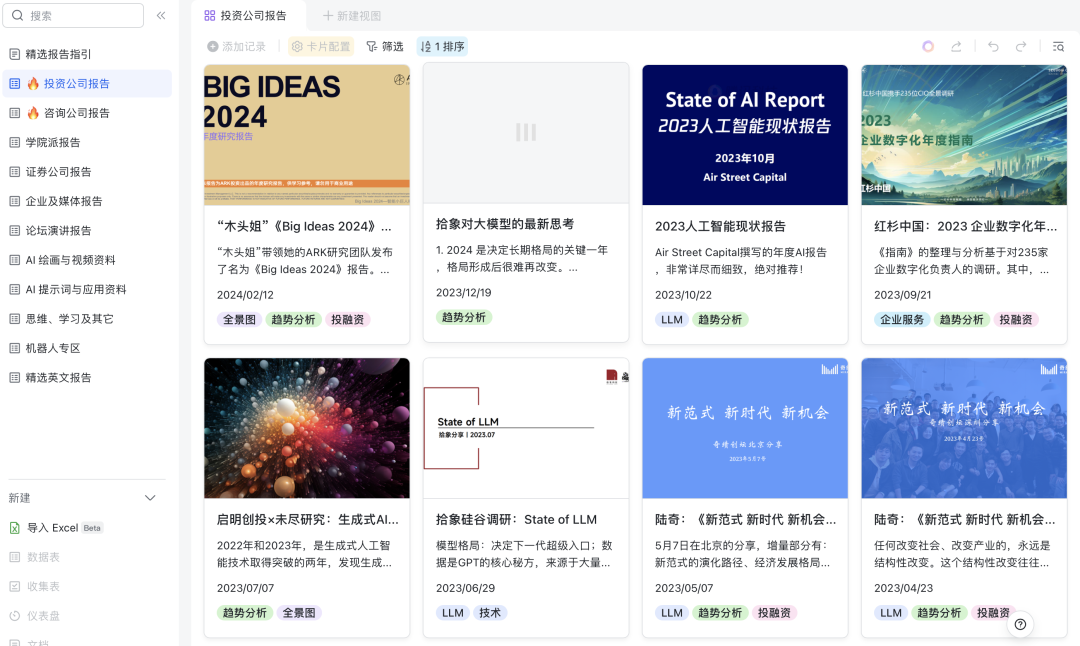Open 证券公司报告 in the sidebar
Viewport: 1080px width, 646px height.
pos(87,171)
